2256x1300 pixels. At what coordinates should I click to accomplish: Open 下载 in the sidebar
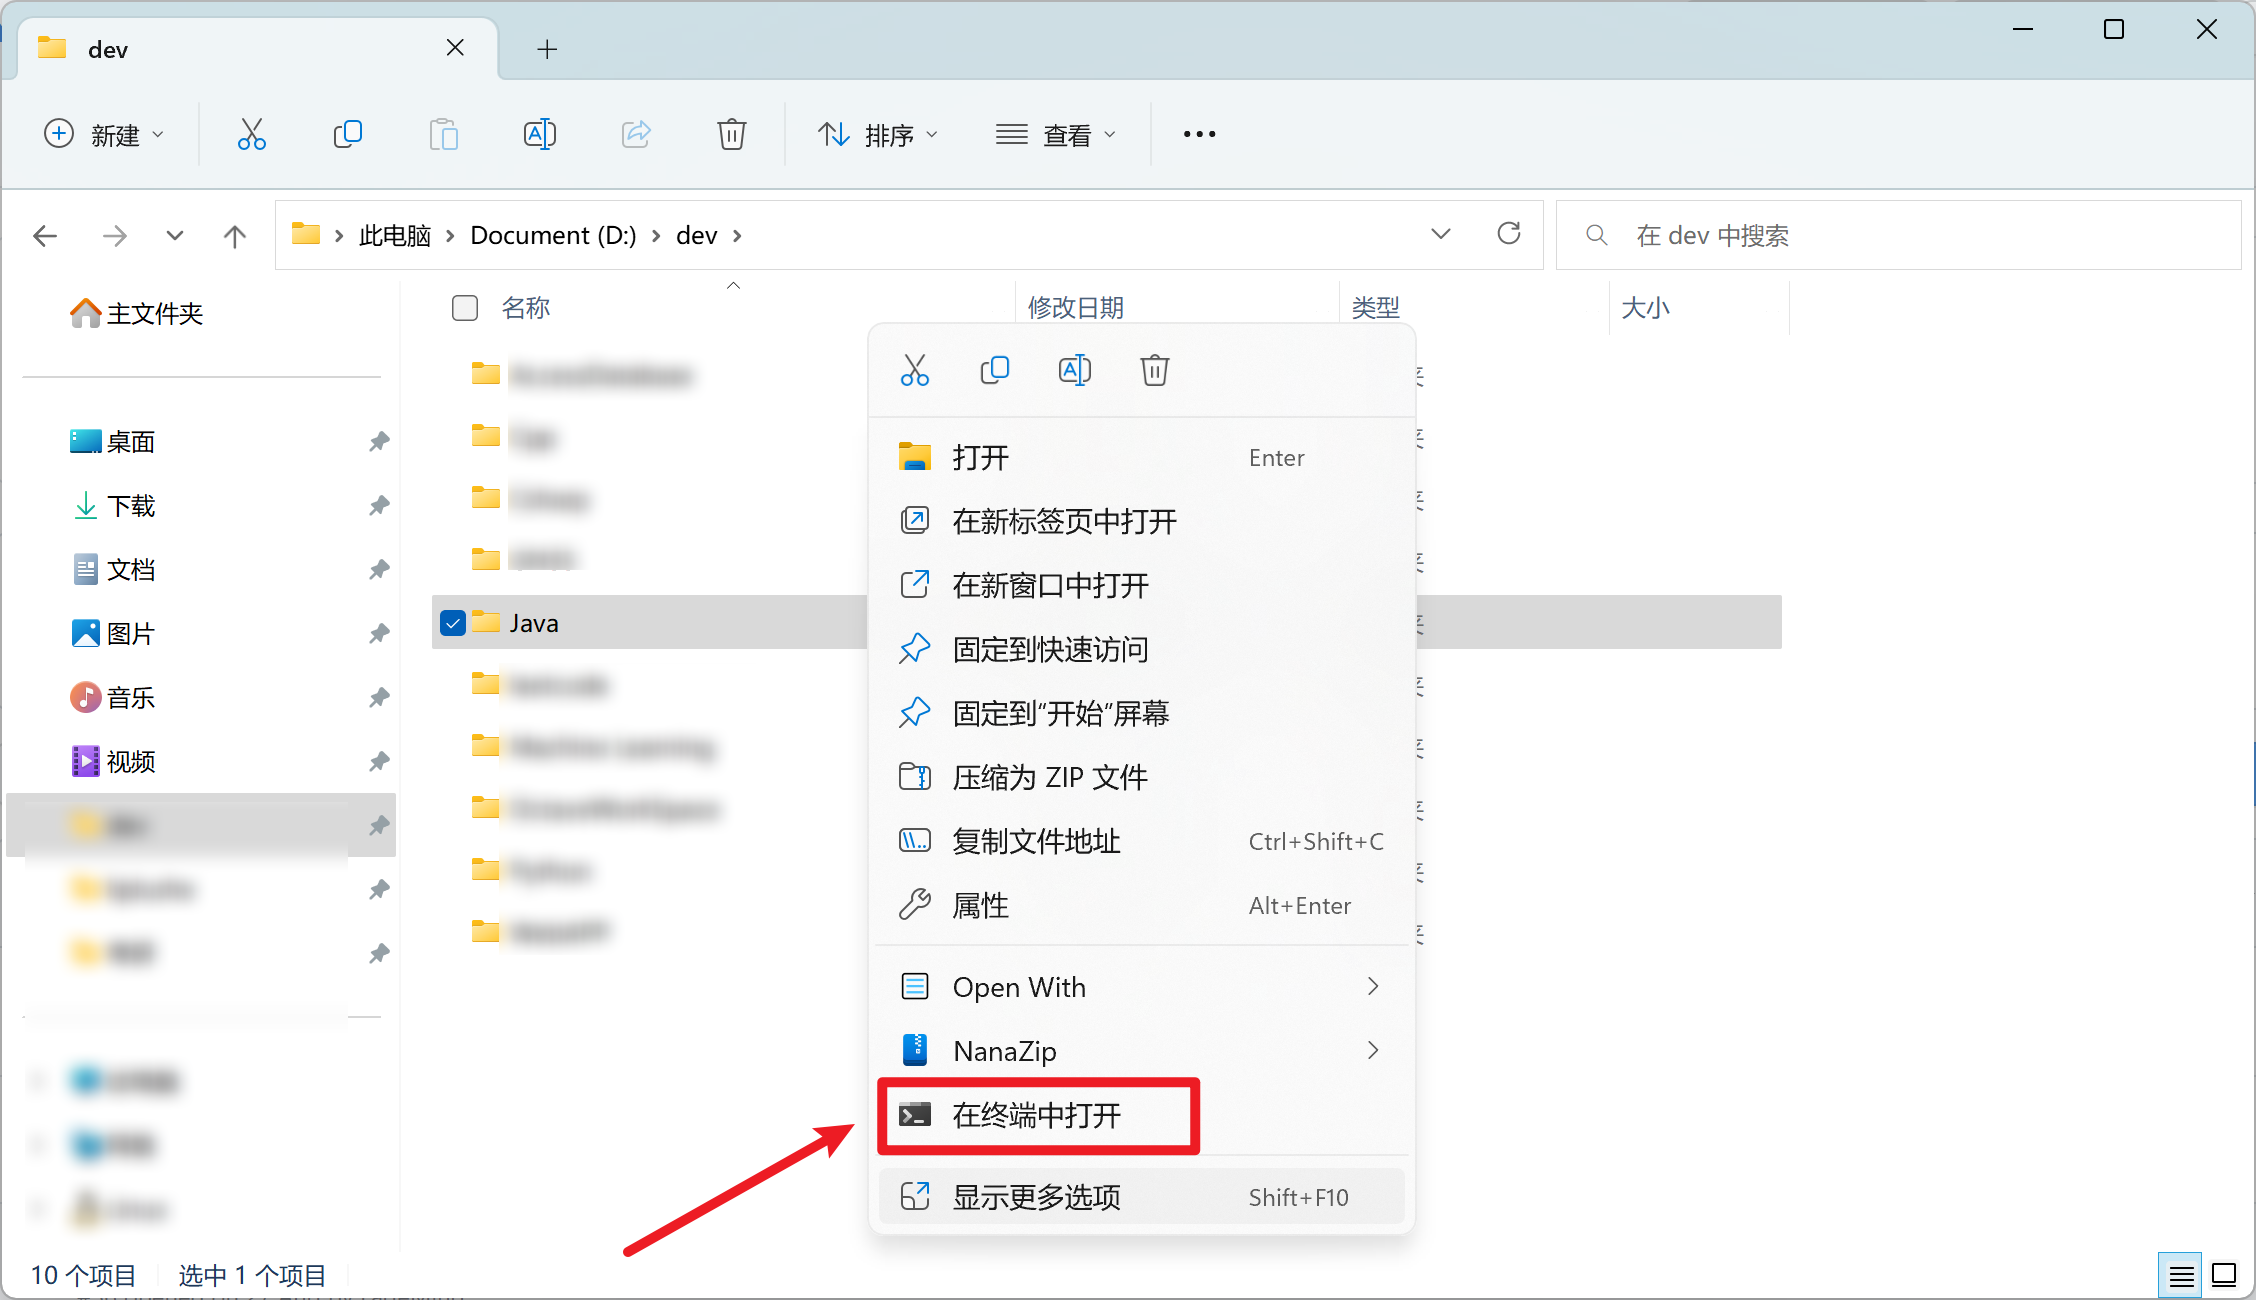coord(114,506)
